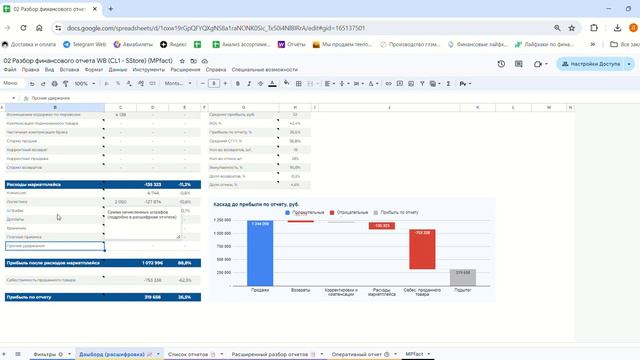Click the browser address bar URL

pos(216,28)
